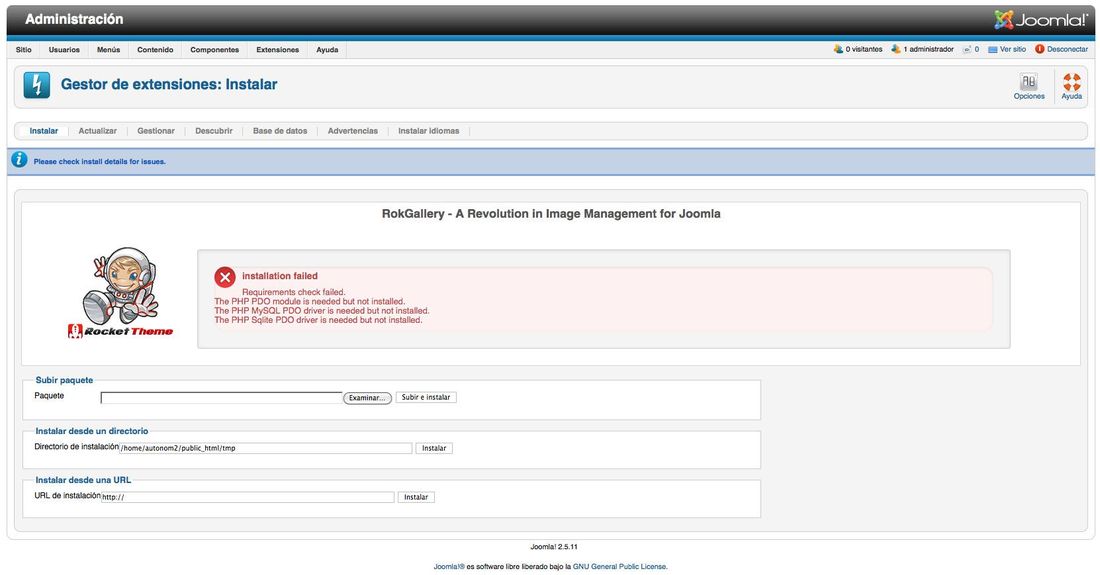Click the 'Joomla! 2.5.11' version text

(x=554, y=547)
